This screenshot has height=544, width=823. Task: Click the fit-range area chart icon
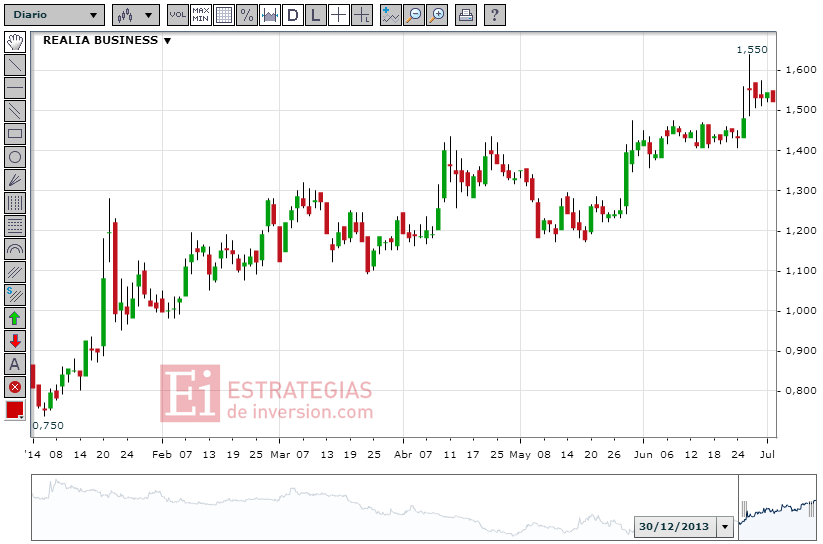(x=270, y=15)
